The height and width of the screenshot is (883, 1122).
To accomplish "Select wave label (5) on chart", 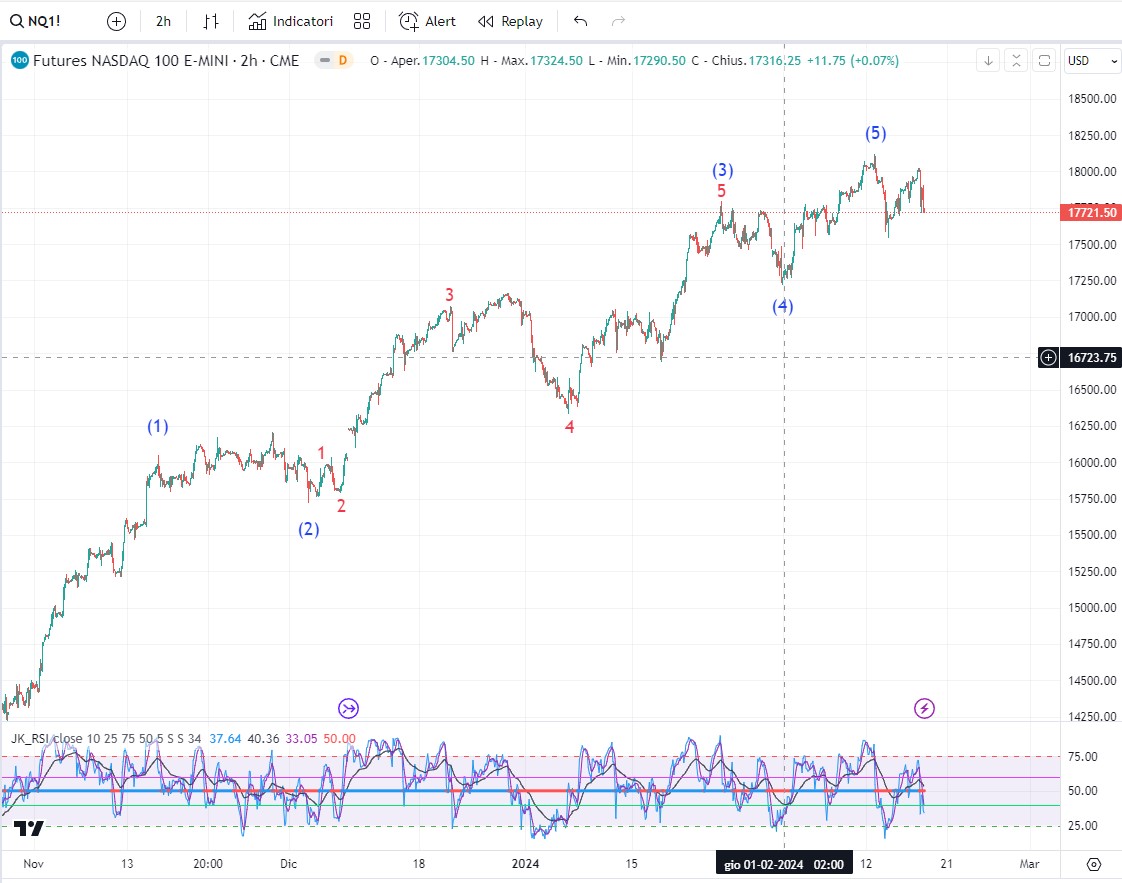I will pos(875,133).
